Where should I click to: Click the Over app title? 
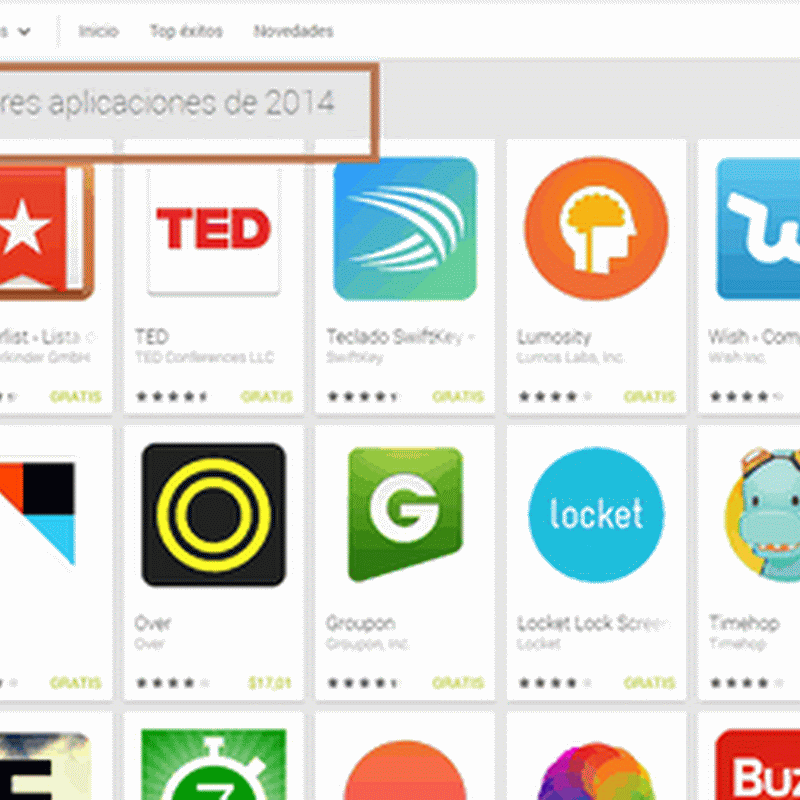click(153, 623)
